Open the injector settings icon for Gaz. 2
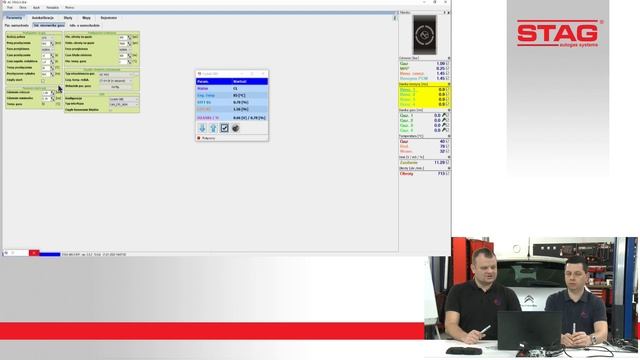The image size is (640, 360). pos(444,120)
